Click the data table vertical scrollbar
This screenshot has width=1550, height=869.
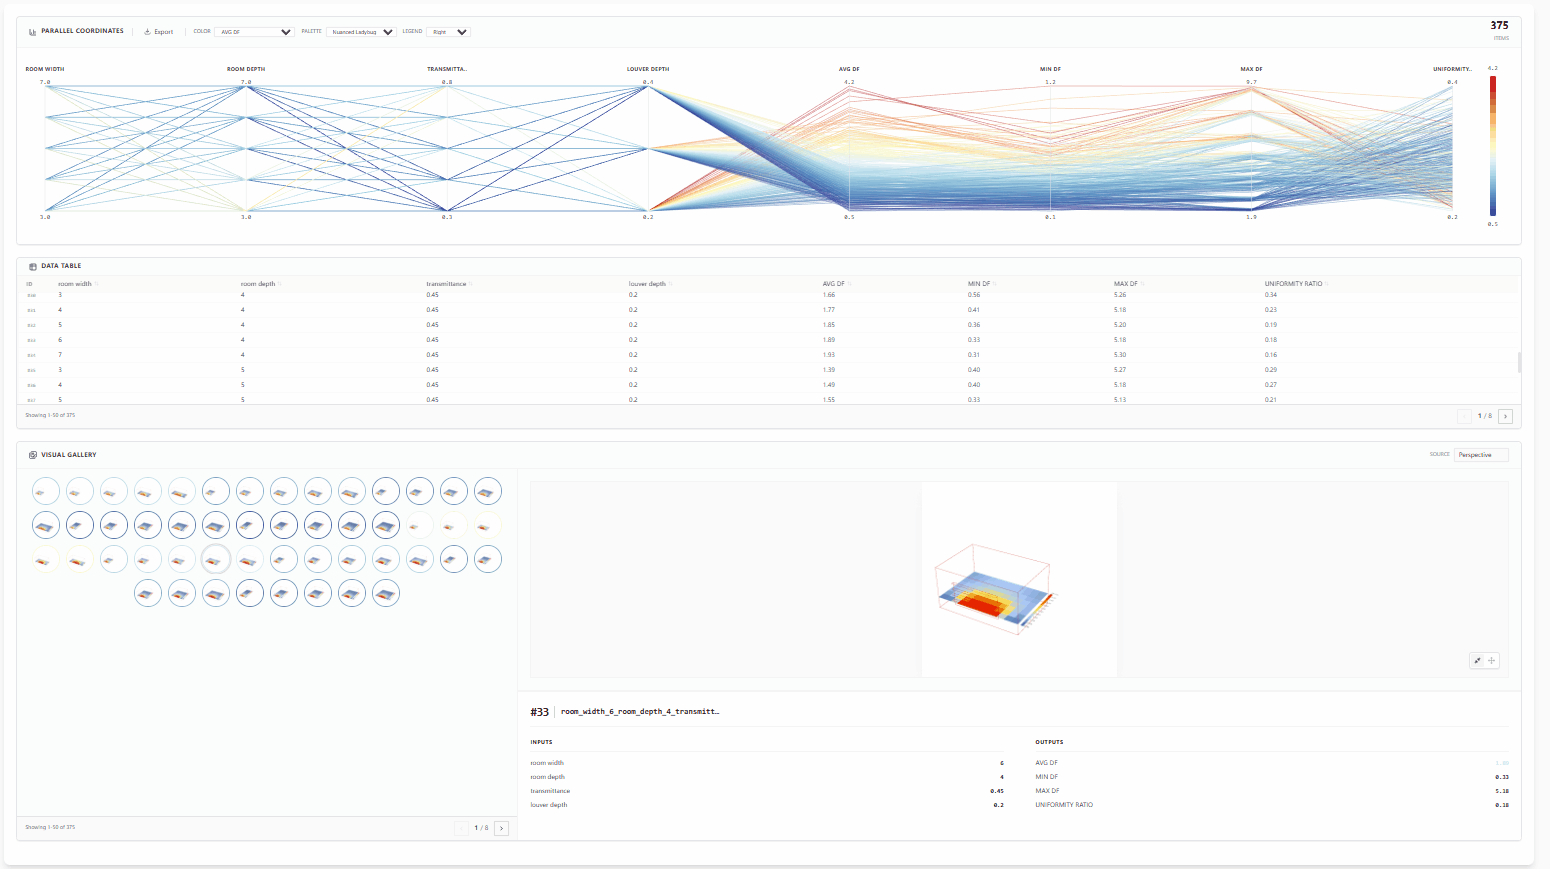(x=1519, y=362)
